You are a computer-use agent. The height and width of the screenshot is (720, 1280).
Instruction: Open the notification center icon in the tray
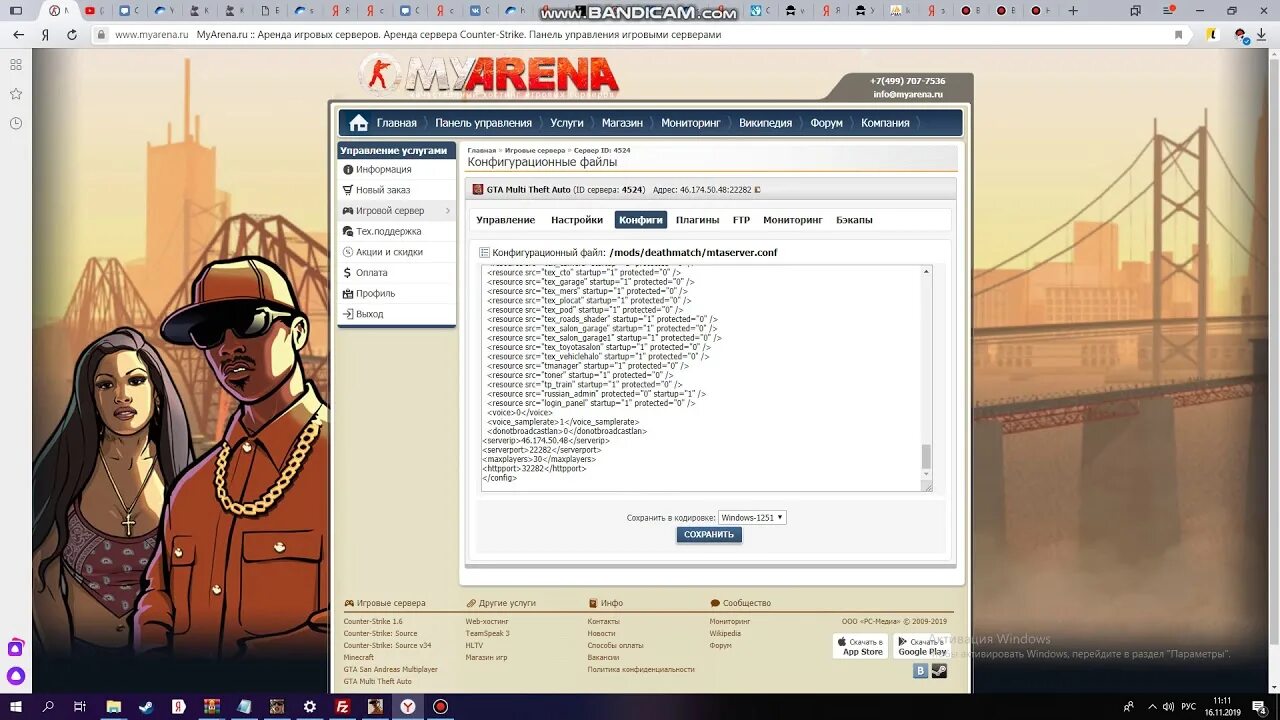(1260, 707)
